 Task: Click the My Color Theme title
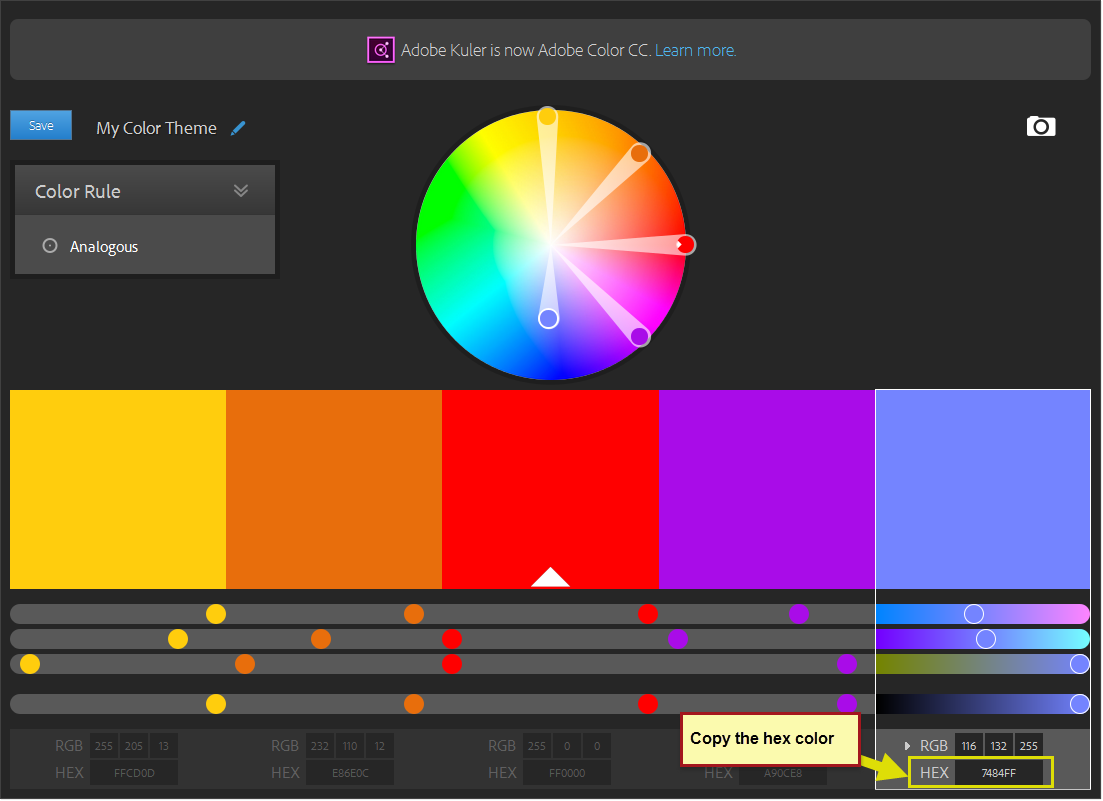pos(156,128)
